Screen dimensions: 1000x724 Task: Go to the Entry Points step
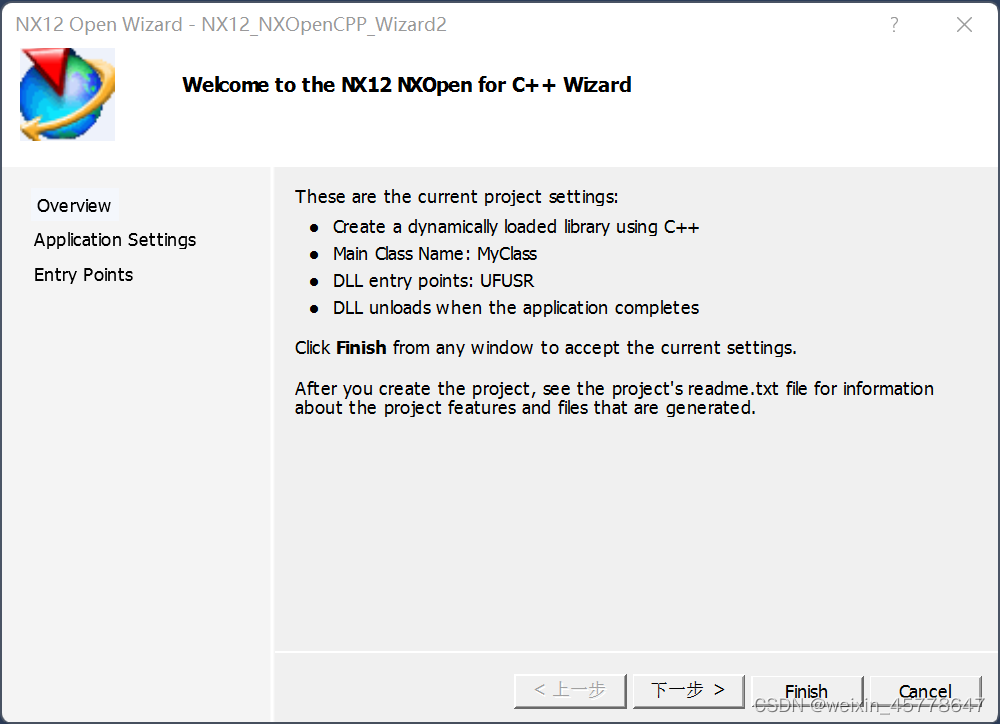(x=83, y=274)
